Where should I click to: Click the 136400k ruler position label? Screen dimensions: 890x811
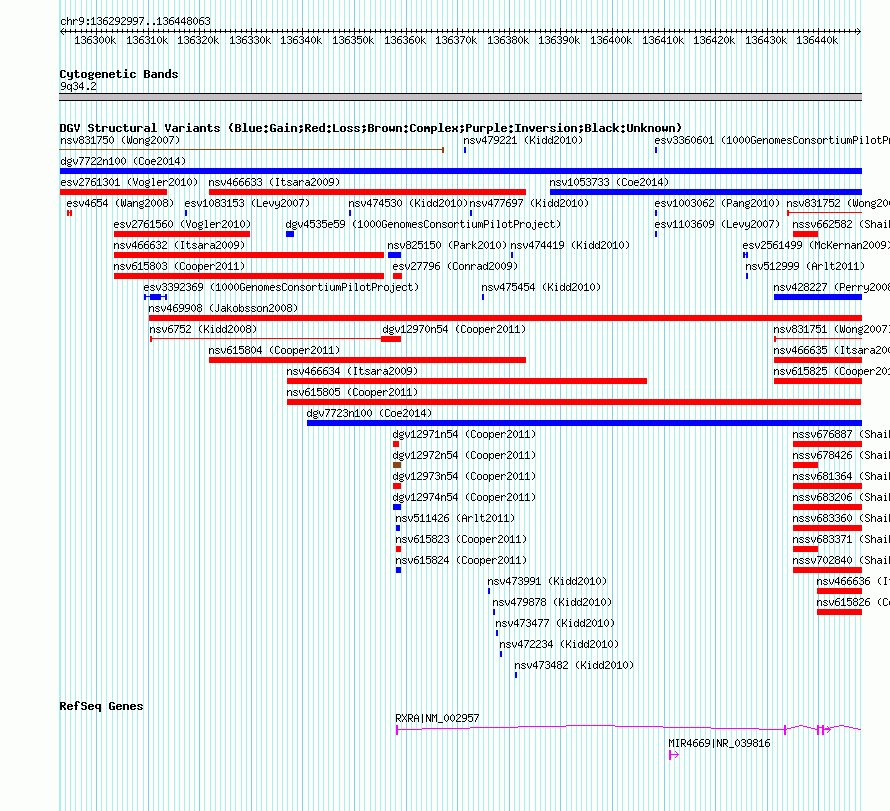tap(611, 40)
